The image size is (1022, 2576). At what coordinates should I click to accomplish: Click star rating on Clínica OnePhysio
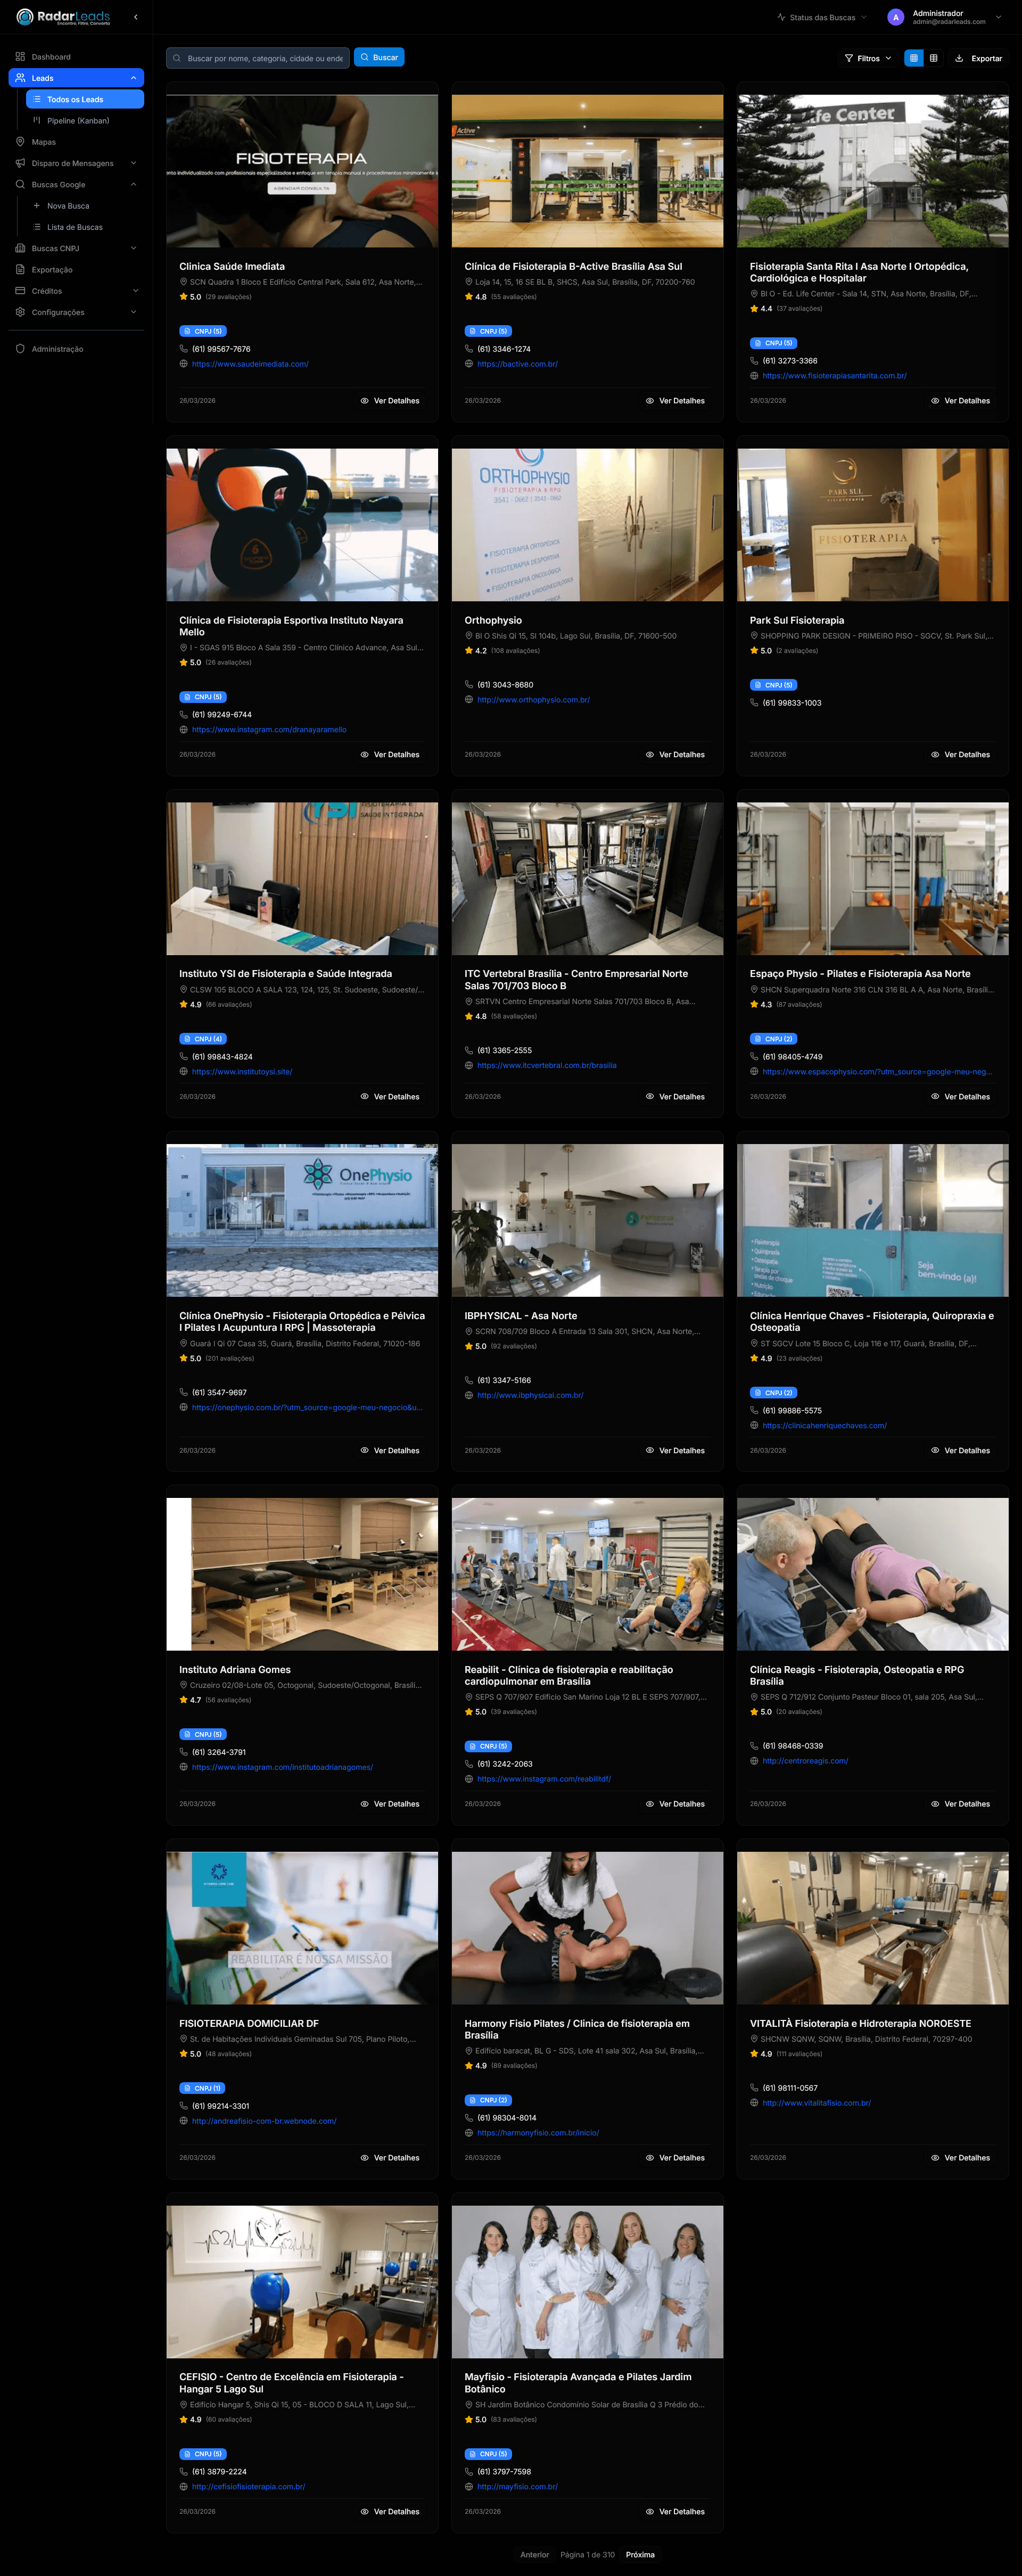point(190,1358)
